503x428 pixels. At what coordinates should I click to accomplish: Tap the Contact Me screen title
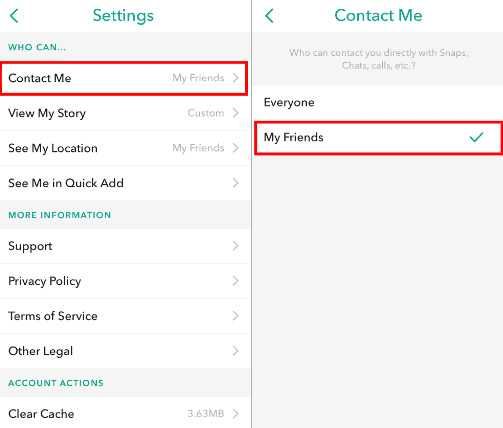(378, 15)
